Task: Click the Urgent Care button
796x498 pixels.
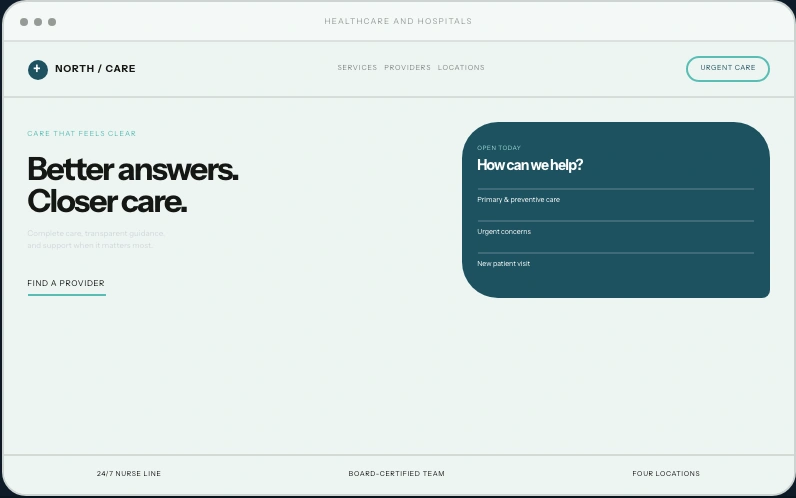Action: point(727,69)
